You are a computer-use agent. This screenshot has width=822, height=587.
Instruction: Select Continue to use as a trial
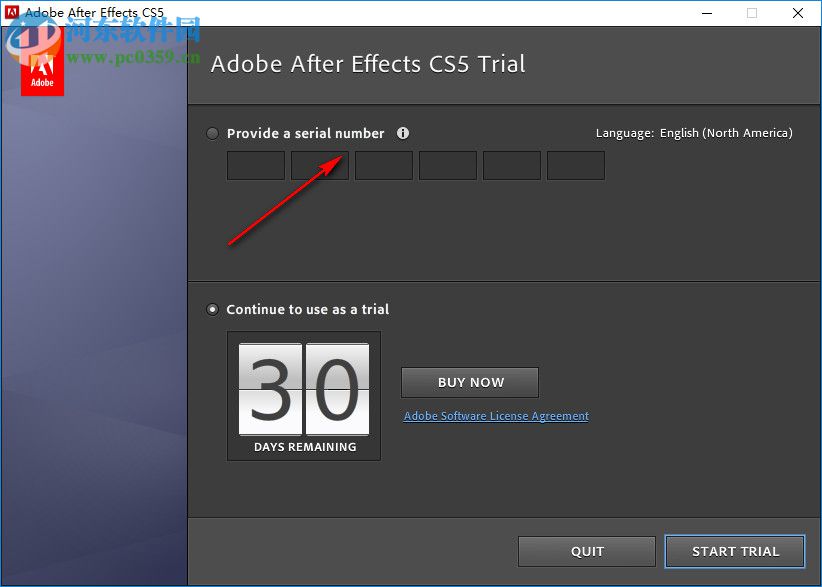coord(211,309)
